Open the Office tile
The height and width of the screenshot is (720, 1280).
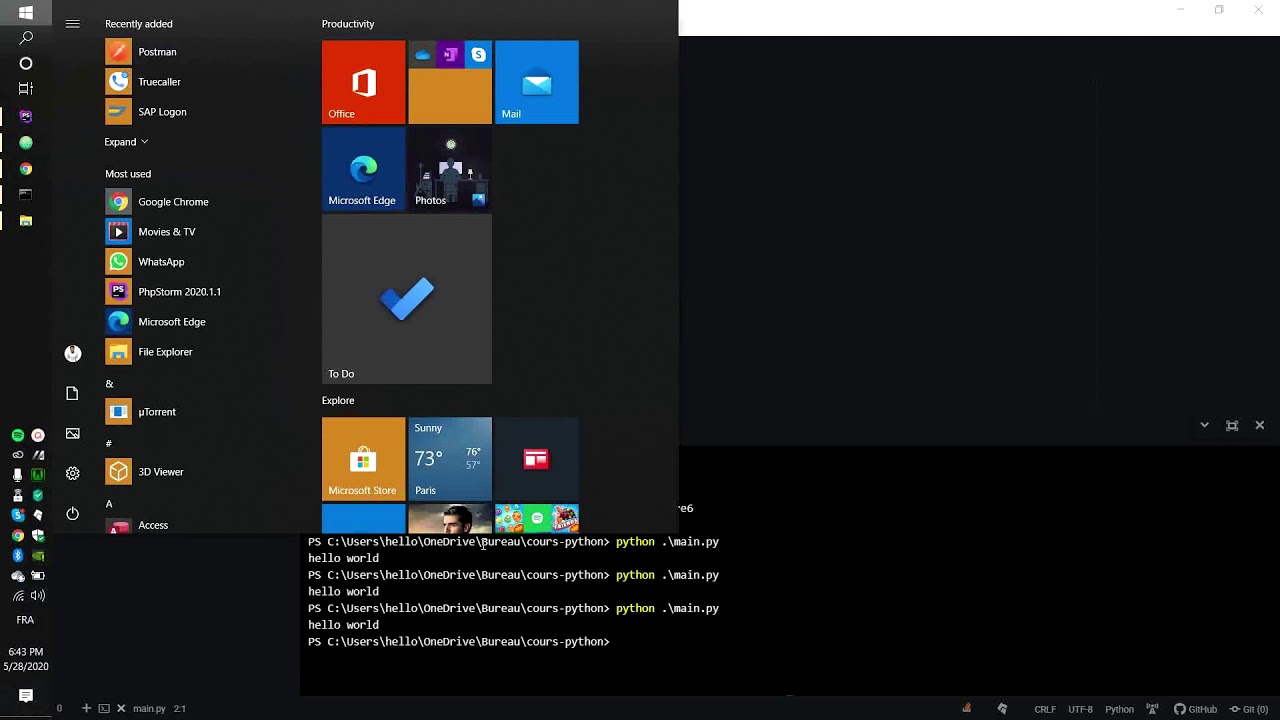(364, 82)
